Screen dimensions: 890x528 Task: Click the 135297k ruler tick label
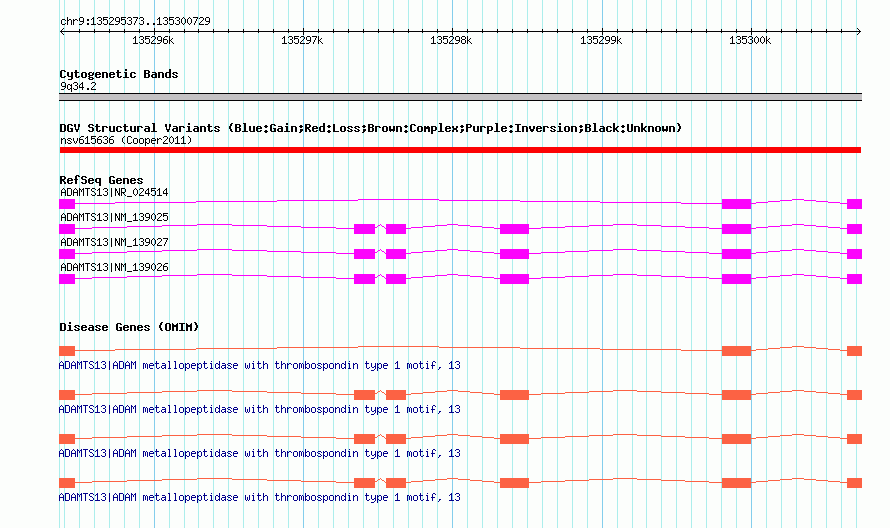point(302,40)
